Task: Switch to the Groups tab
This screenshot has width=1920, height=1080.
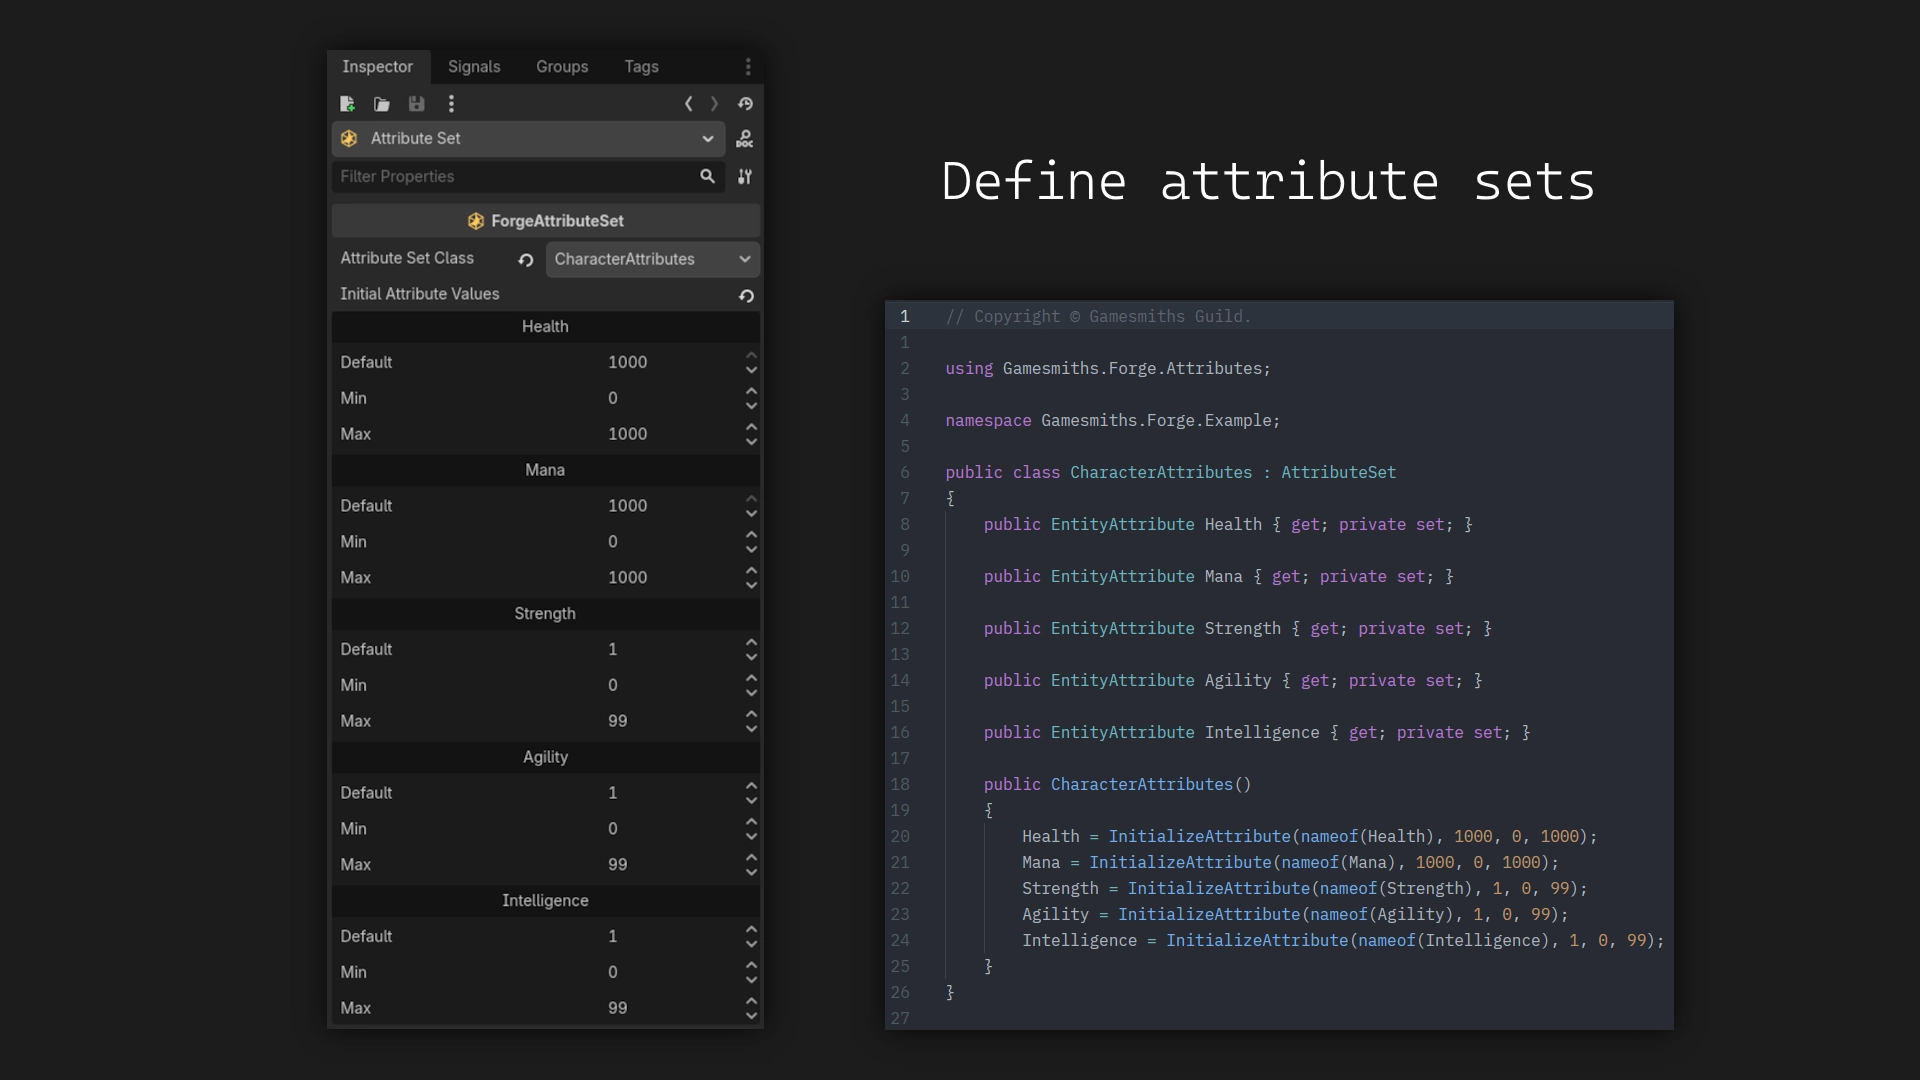Action: coord(562,67)
